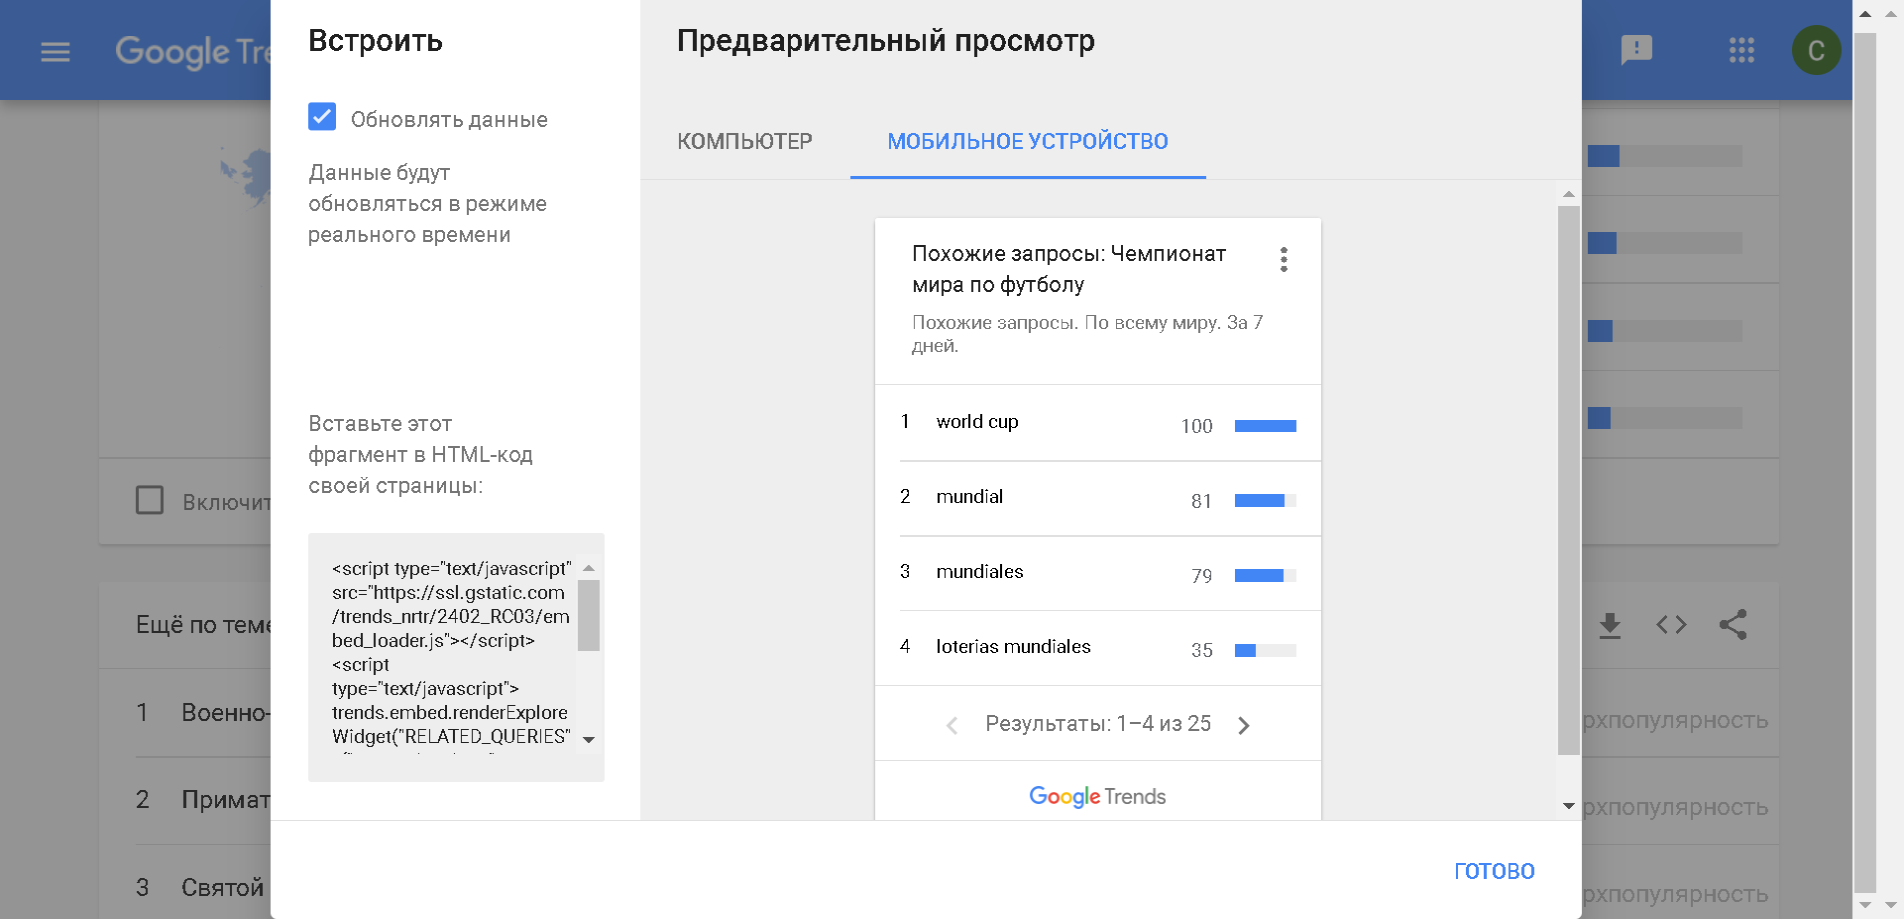Click the share icon
The height and width of the screenshot is (919, 1904).
coord(1733,625)
